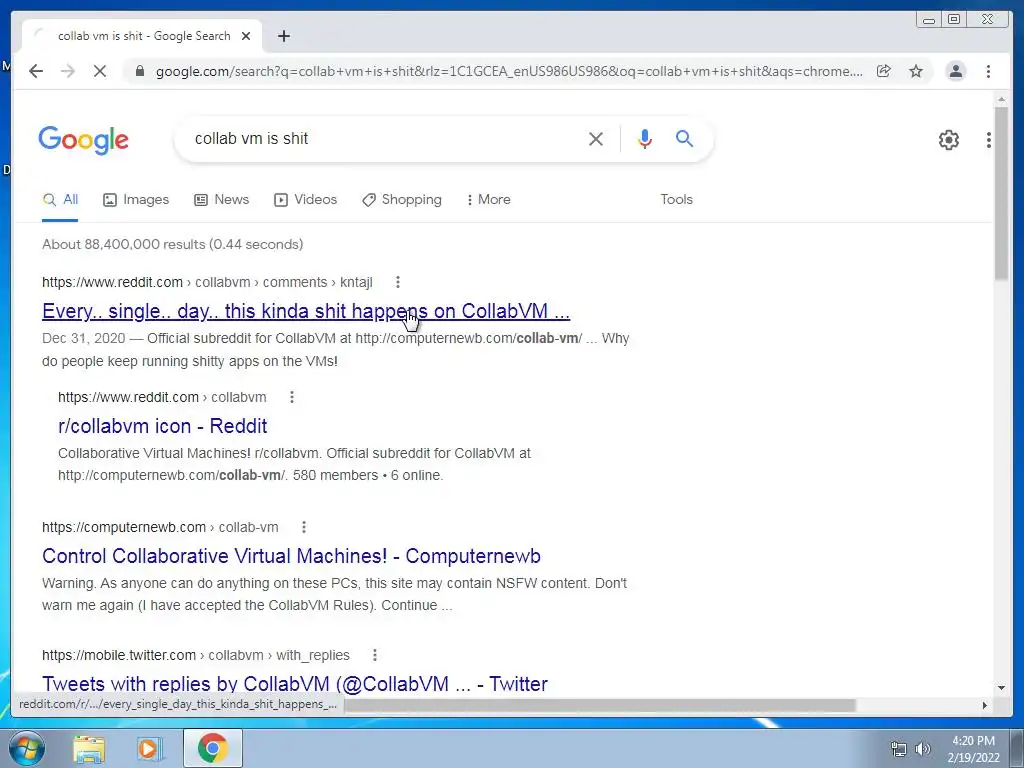Switch to the Shopping tab
Image resolution: width=1024 pixels, height=768 pixels.
402,199
